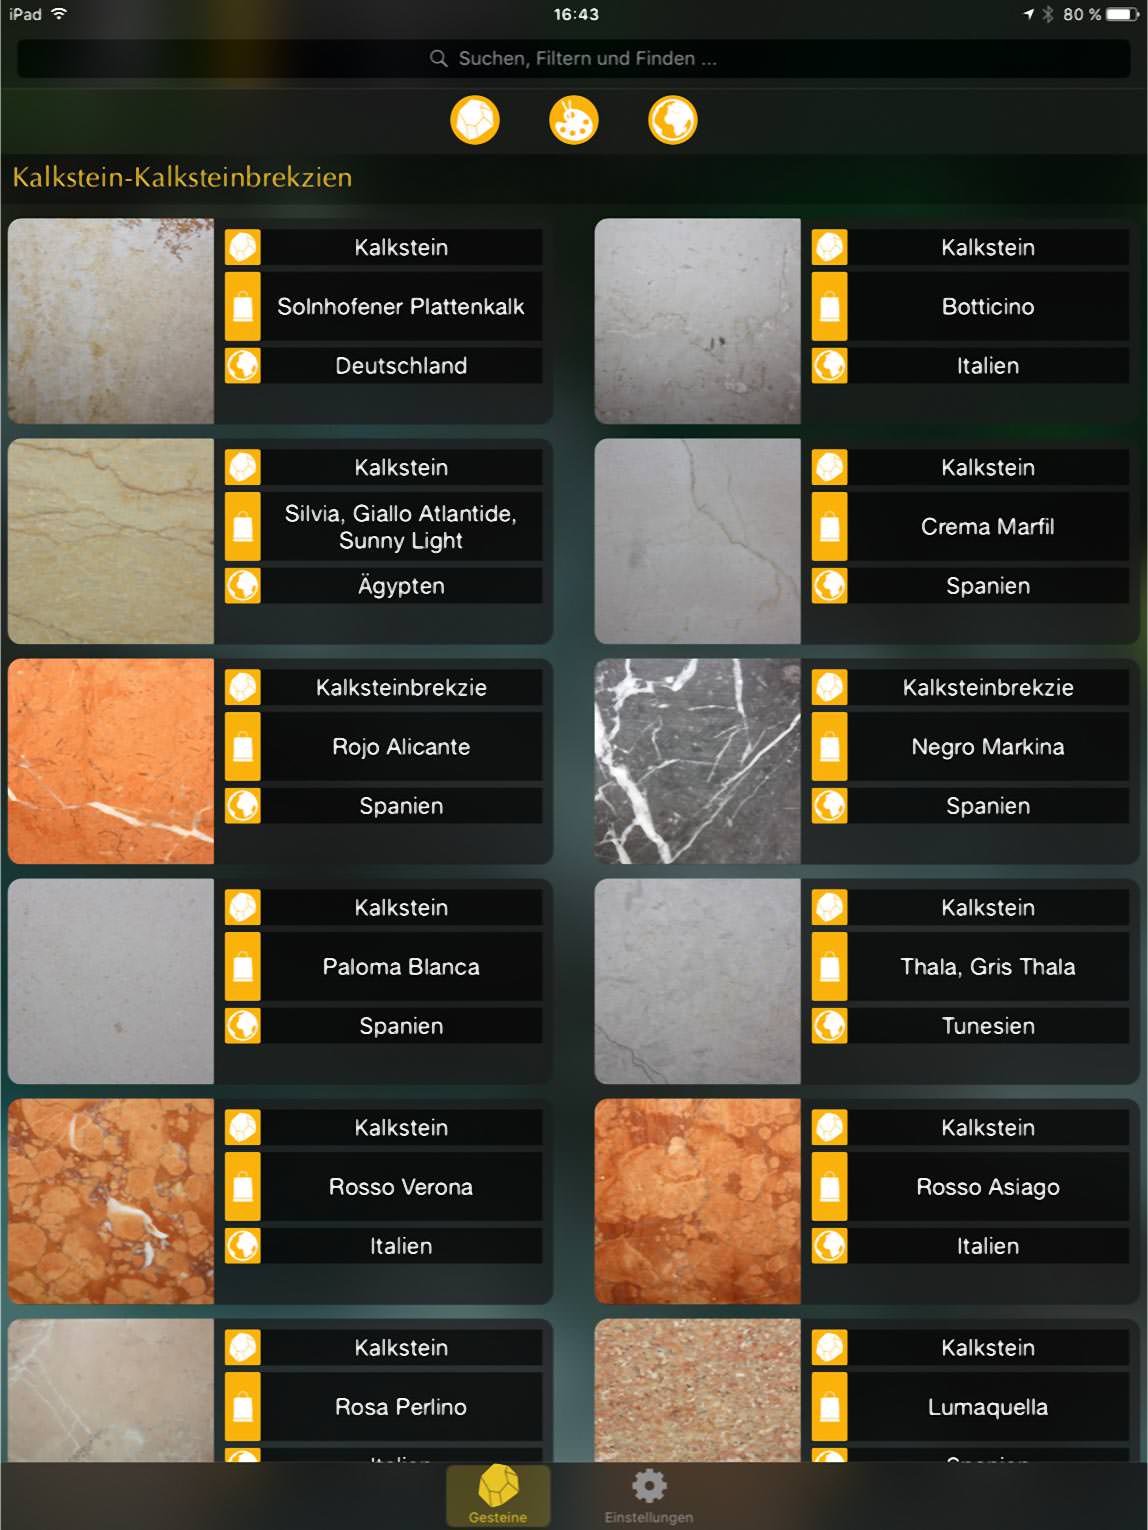1148x1530 pixels.
Task: Open the Rosso Asiago stone image
Action: [x=698, y=1201]
